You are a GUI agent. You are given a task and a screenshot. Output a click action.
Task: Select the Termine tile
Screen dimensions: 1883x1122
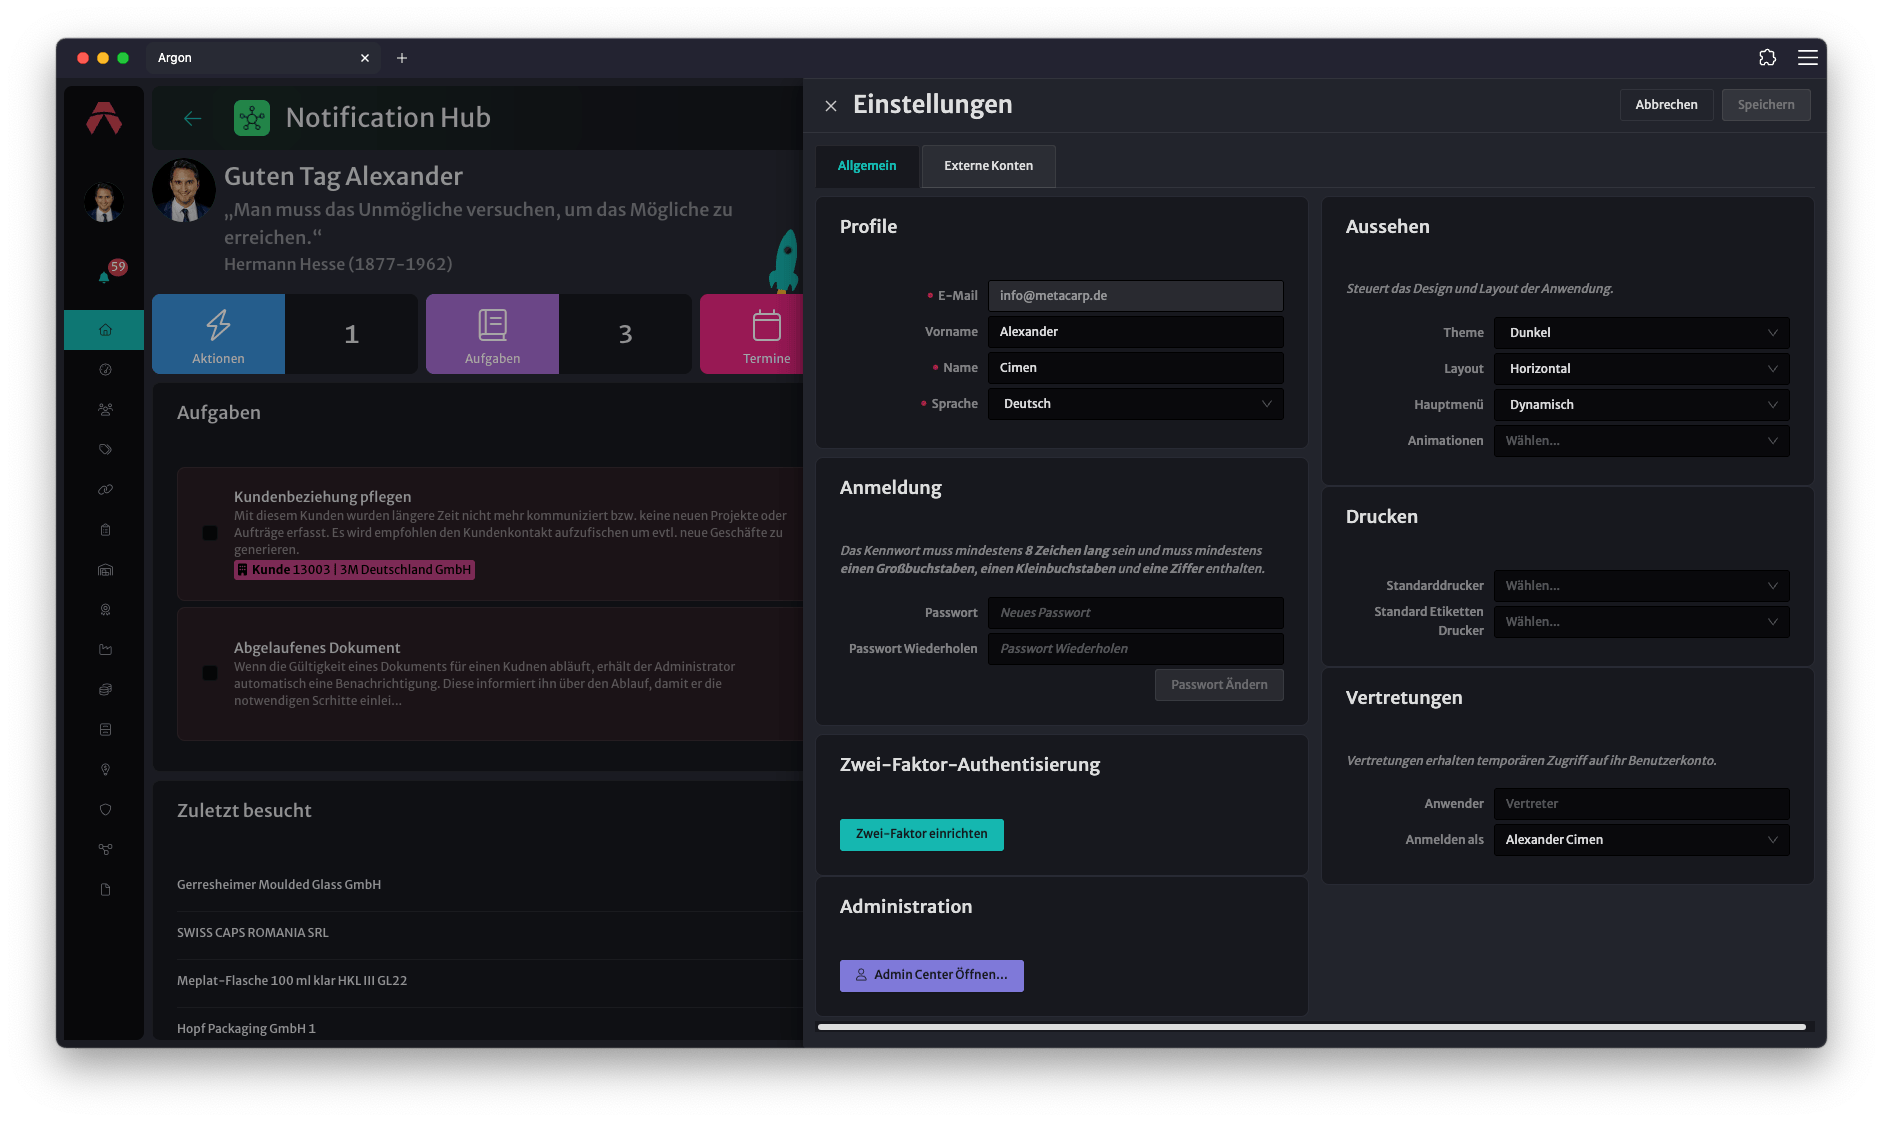coord(752,334)
